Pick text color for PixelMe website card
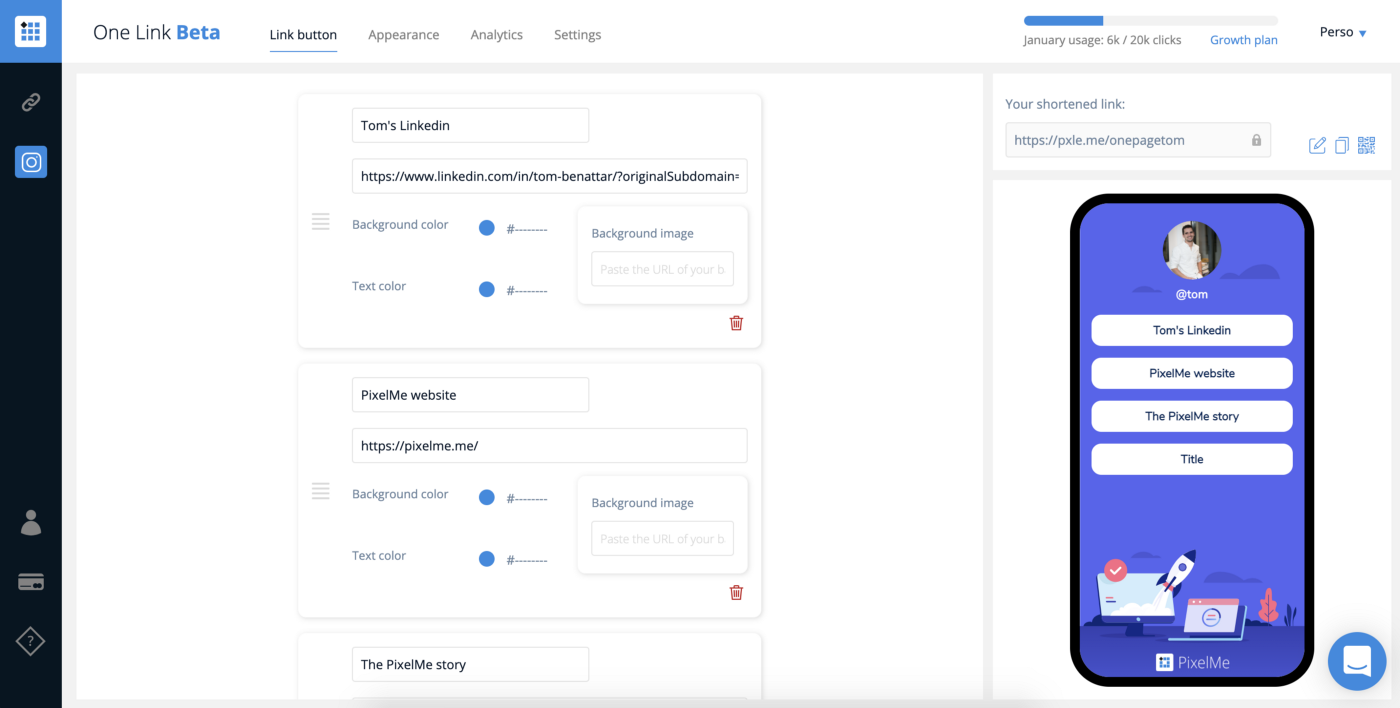The height and width of the screenshot is (708, 1400). coord(486,559)
